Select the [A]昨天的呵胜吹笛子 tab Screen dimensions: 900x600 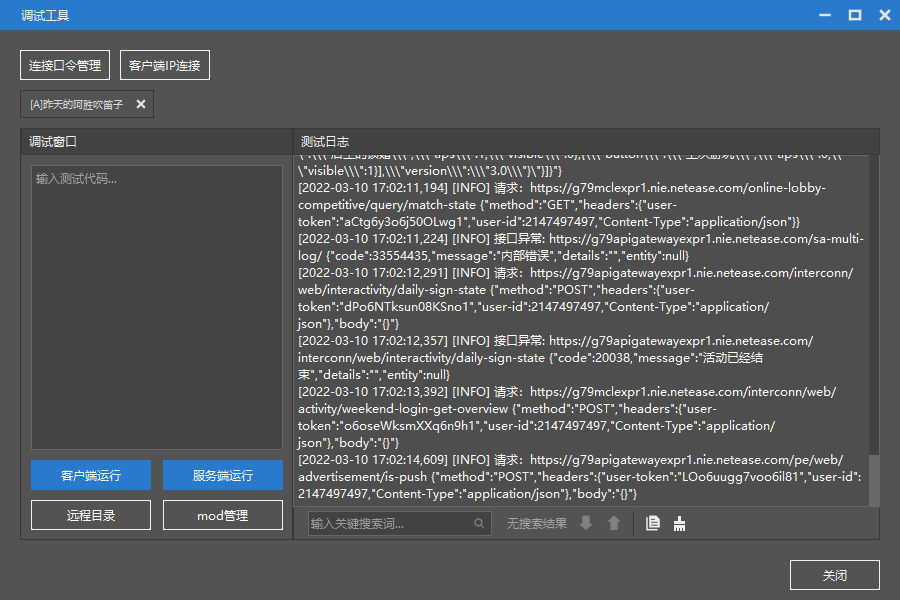point(77,104)
